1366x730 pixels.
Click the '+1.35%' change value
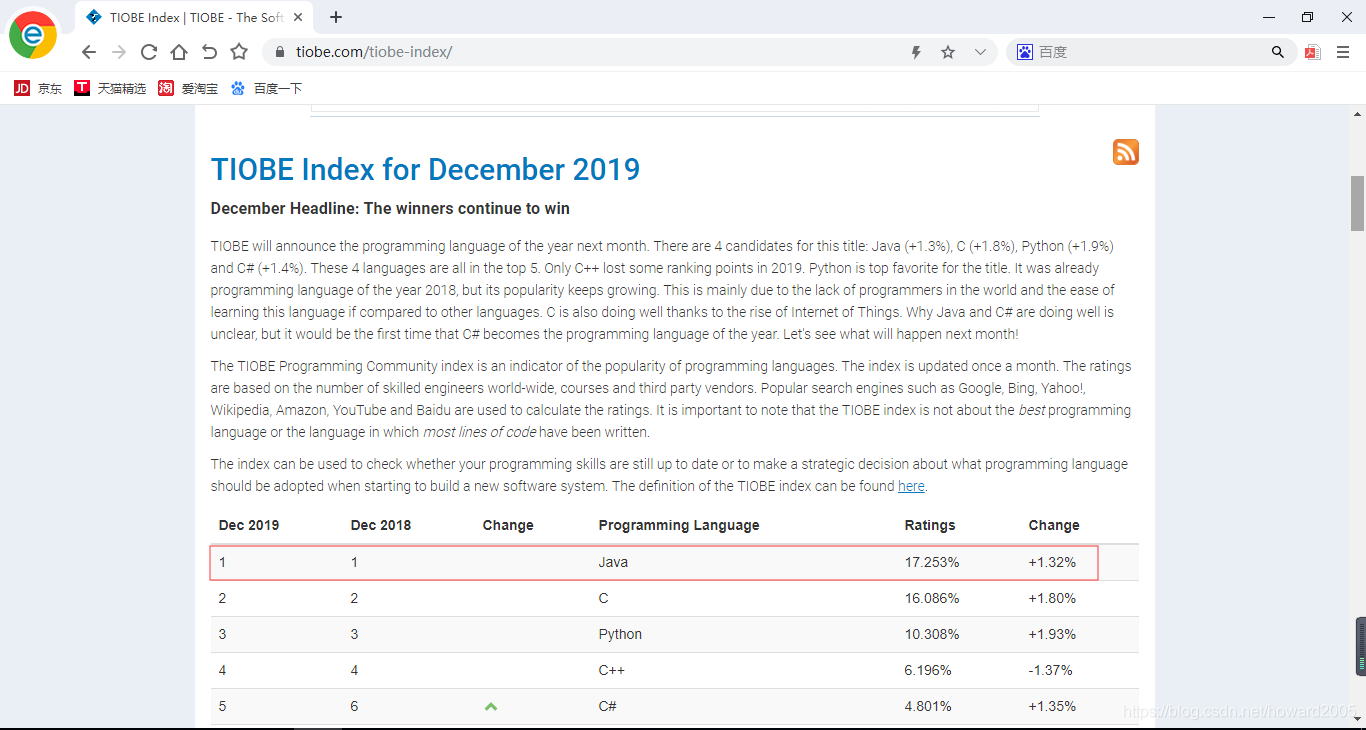[1052, 706]
